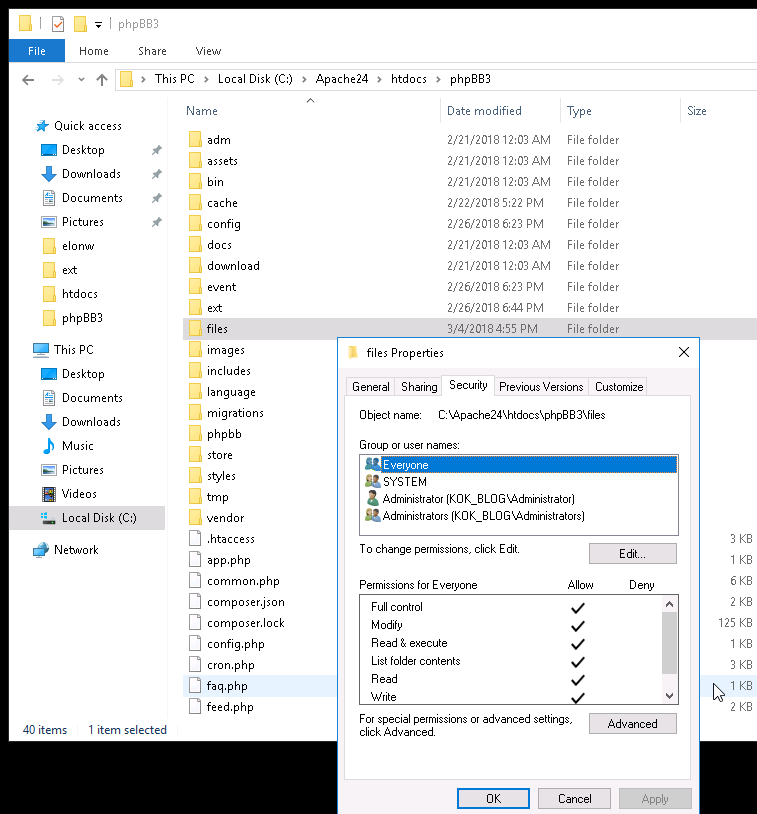The image size is (757, 814).
Task: Select the language folder icon
Action: 195,392
